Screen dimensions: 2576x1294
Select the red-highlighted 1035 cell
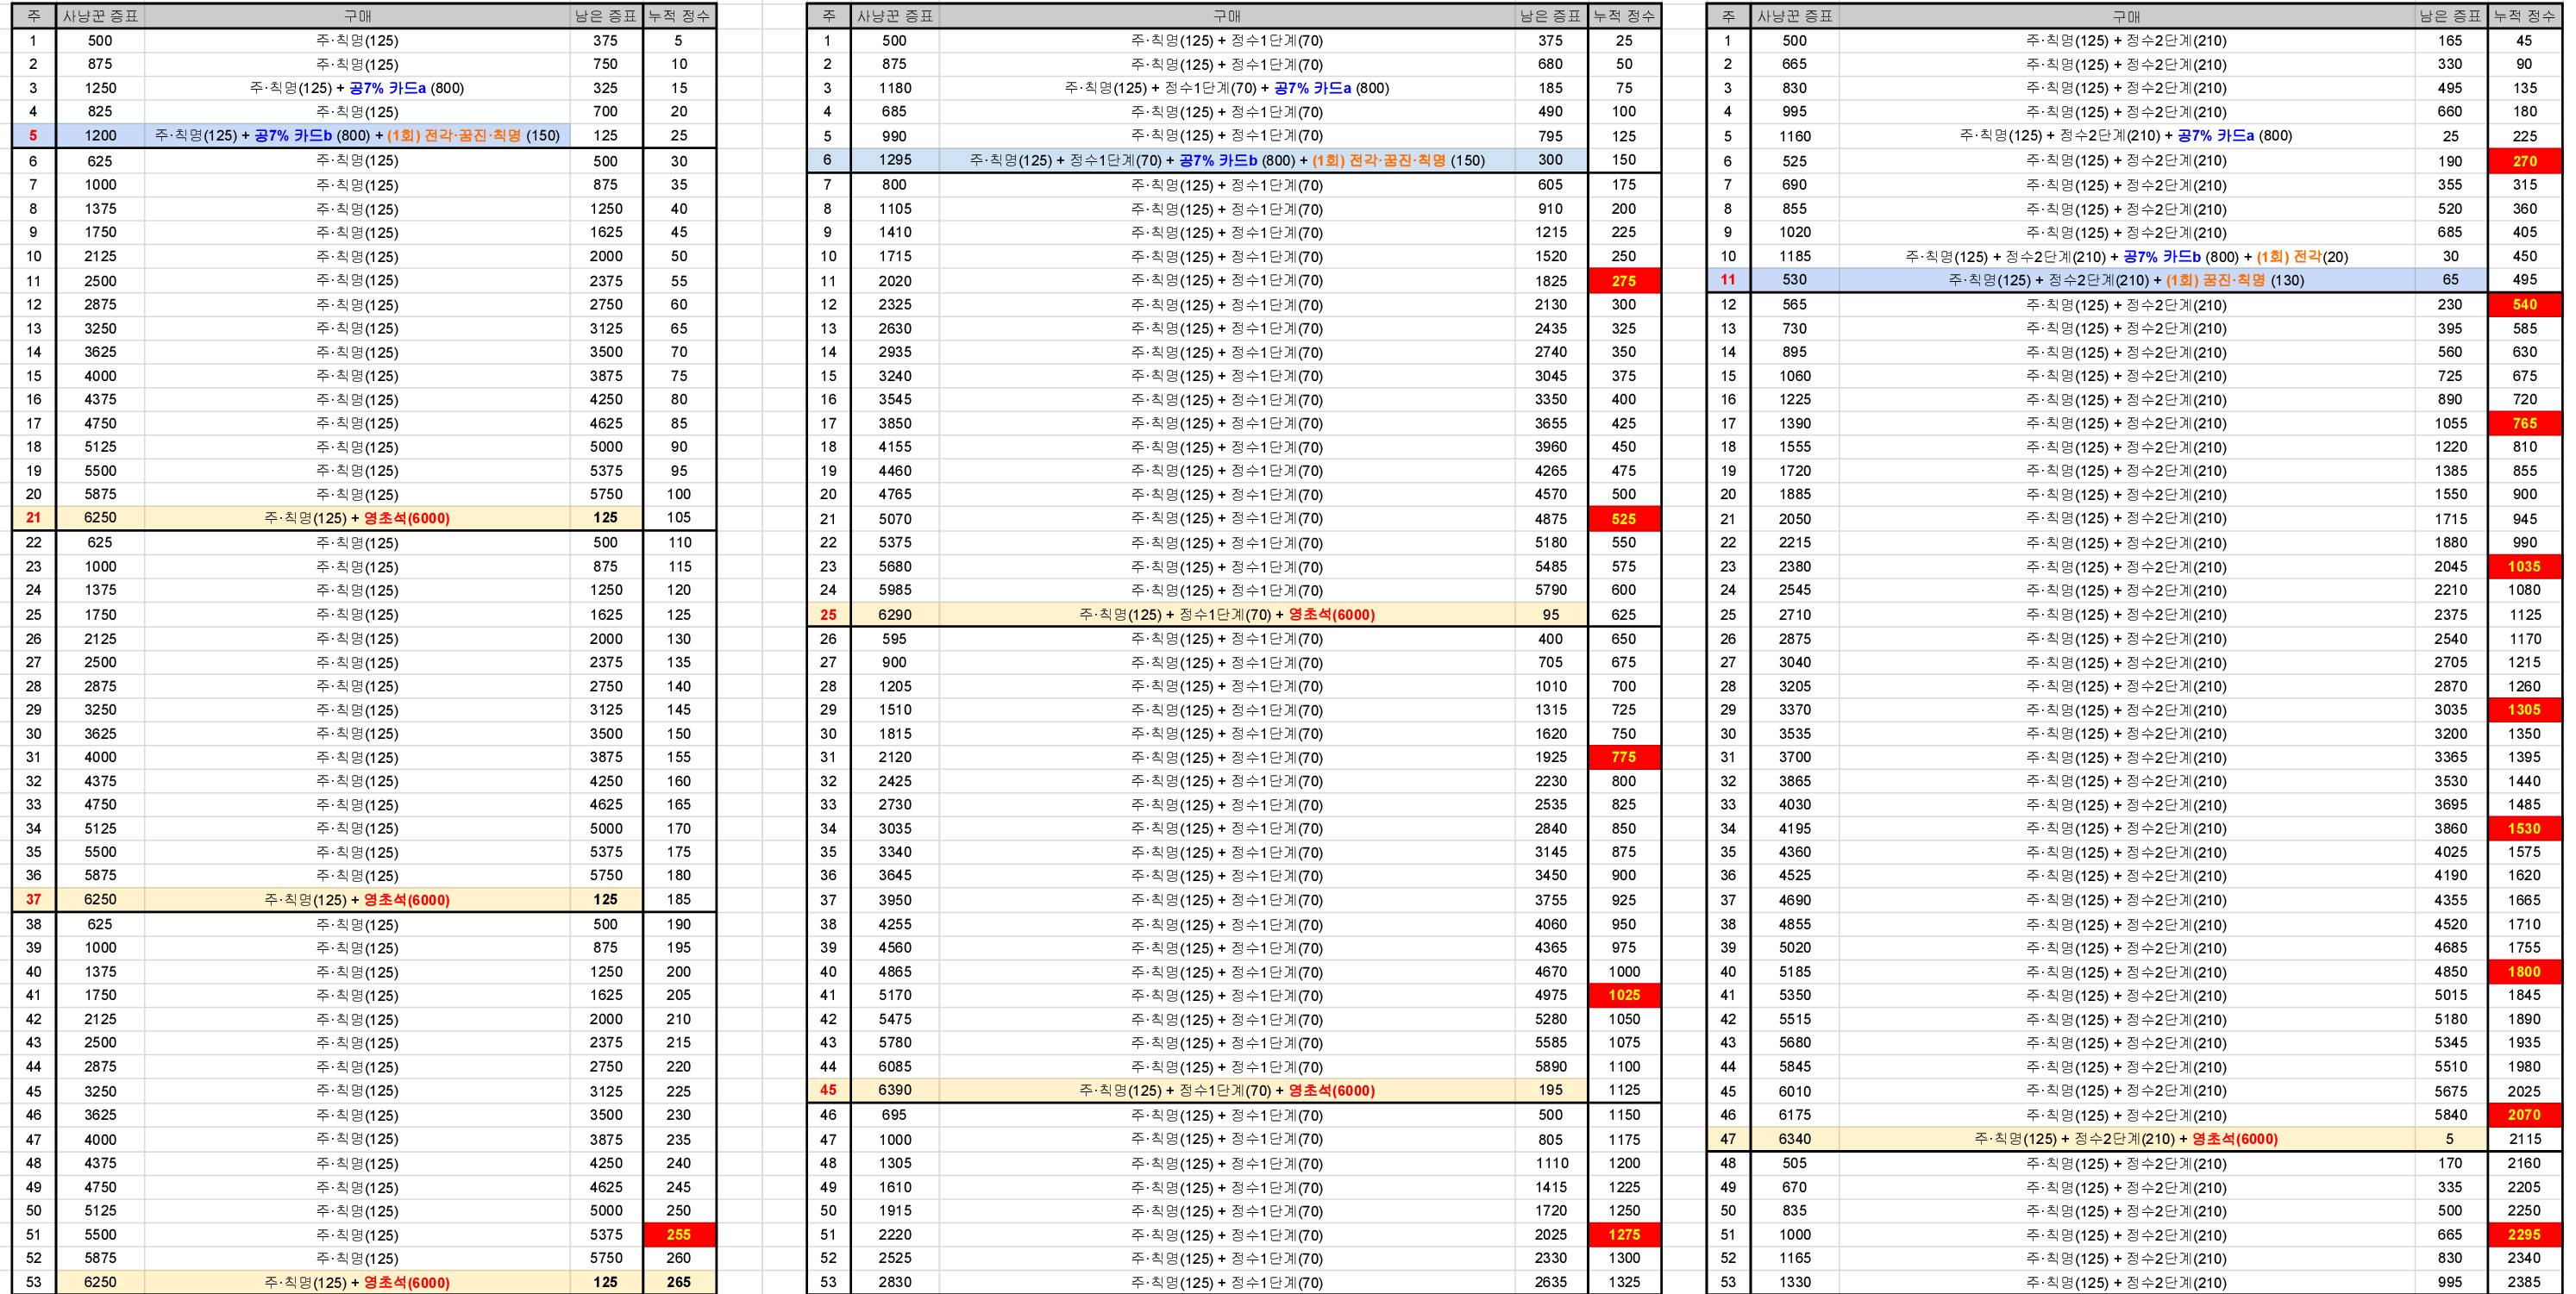pyautogui.click(x=2523, y=566)
